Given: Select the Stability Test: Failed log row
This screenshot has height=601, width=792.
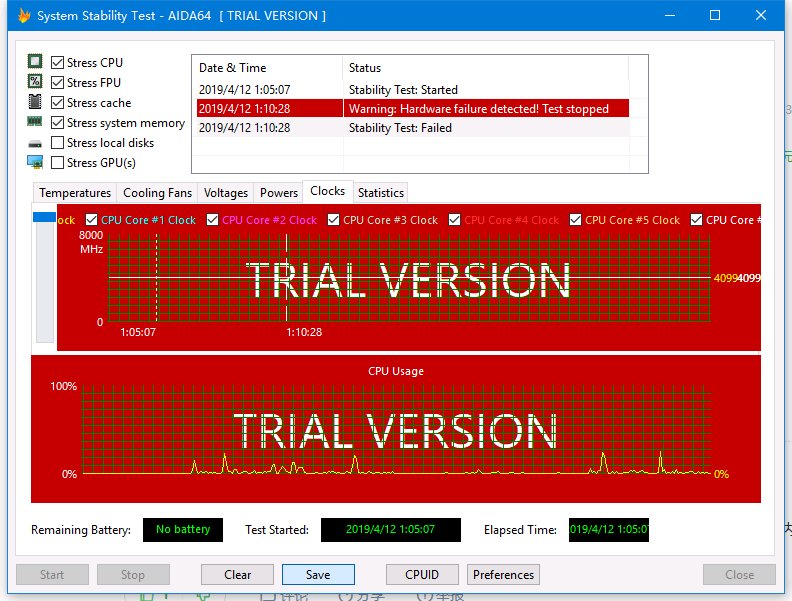Looking at the screenshot, I should [x=413, y=128].
